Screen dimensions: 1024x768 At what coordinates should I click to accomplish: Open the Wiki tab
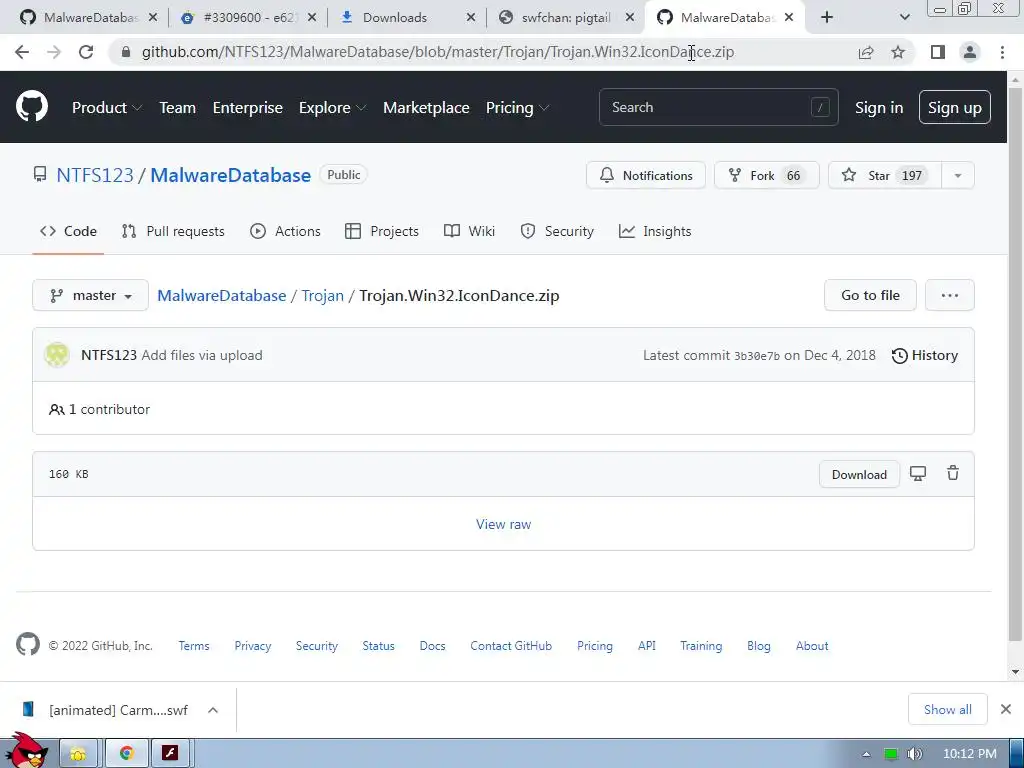[x=470, y=231]
